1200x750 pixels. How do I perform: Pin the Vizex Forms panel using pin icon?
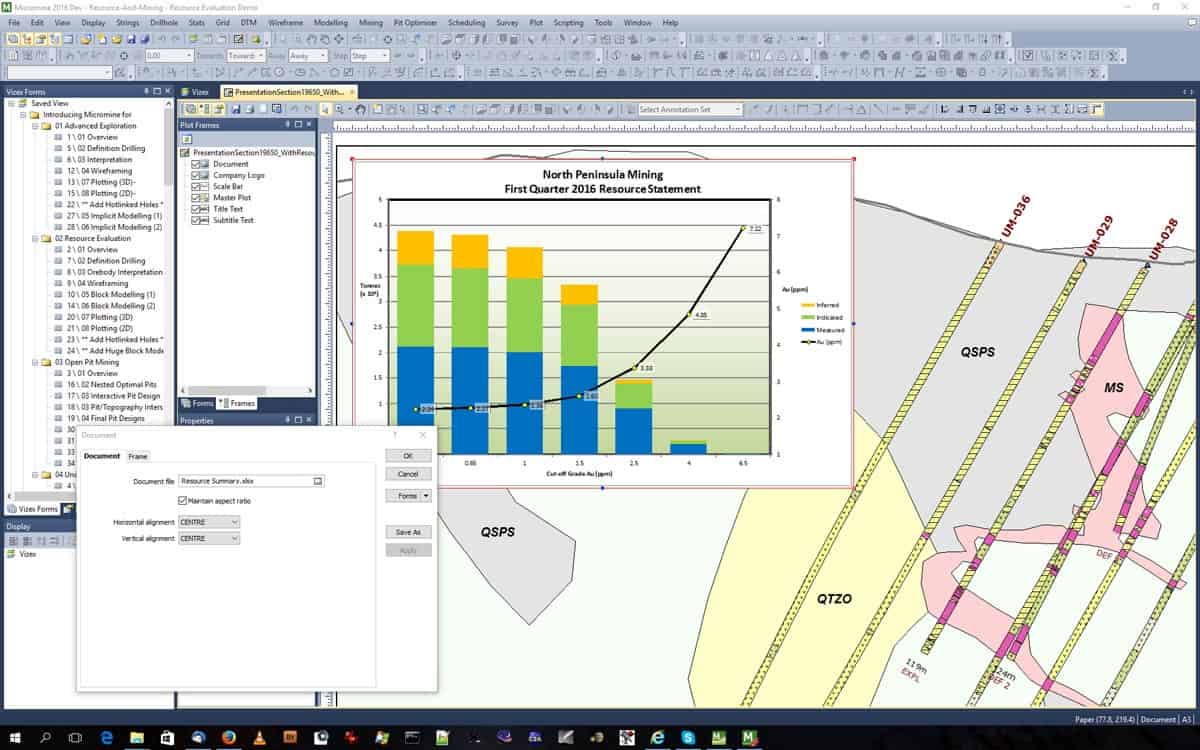click(x=147, y=90)
